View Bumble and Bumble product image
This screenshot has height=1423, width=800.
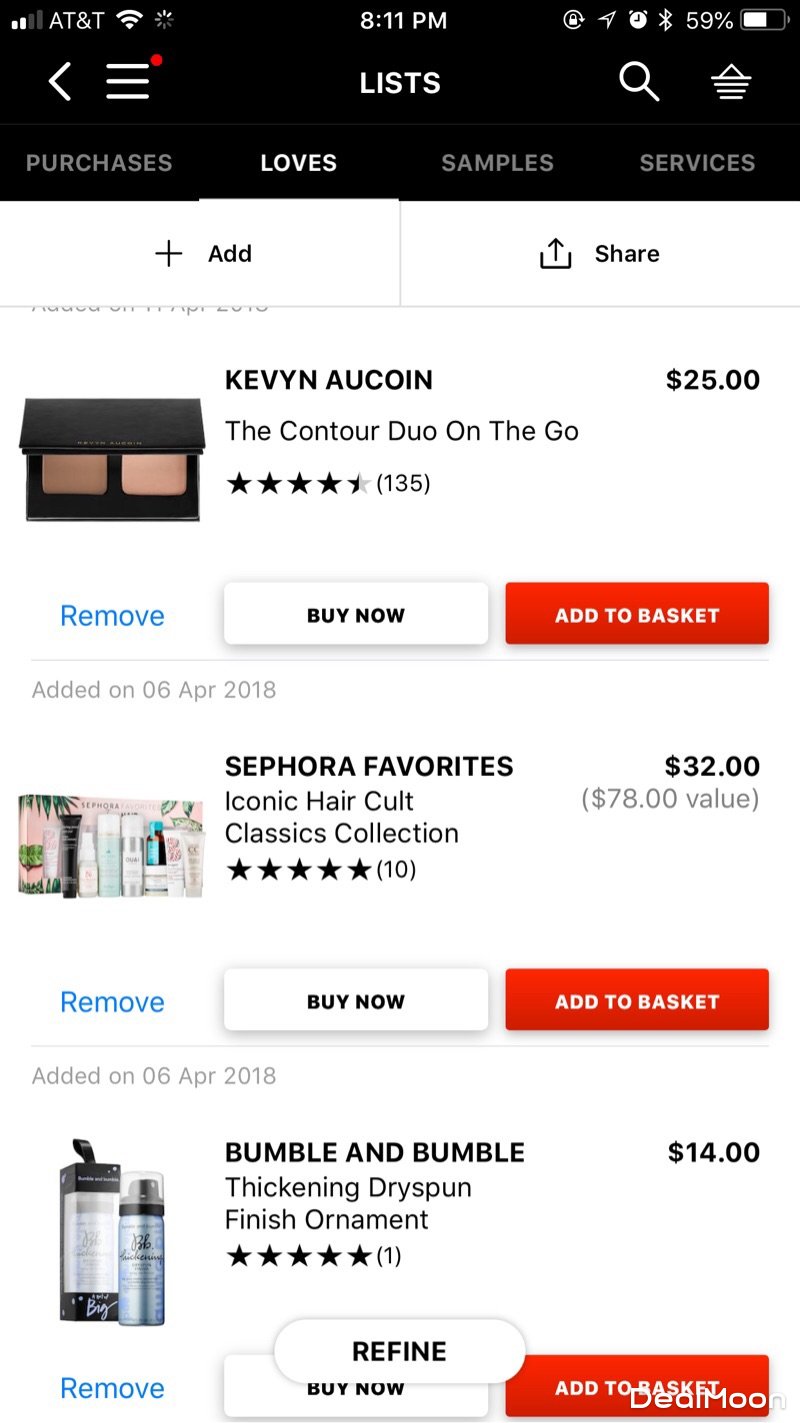[112, 1232]
